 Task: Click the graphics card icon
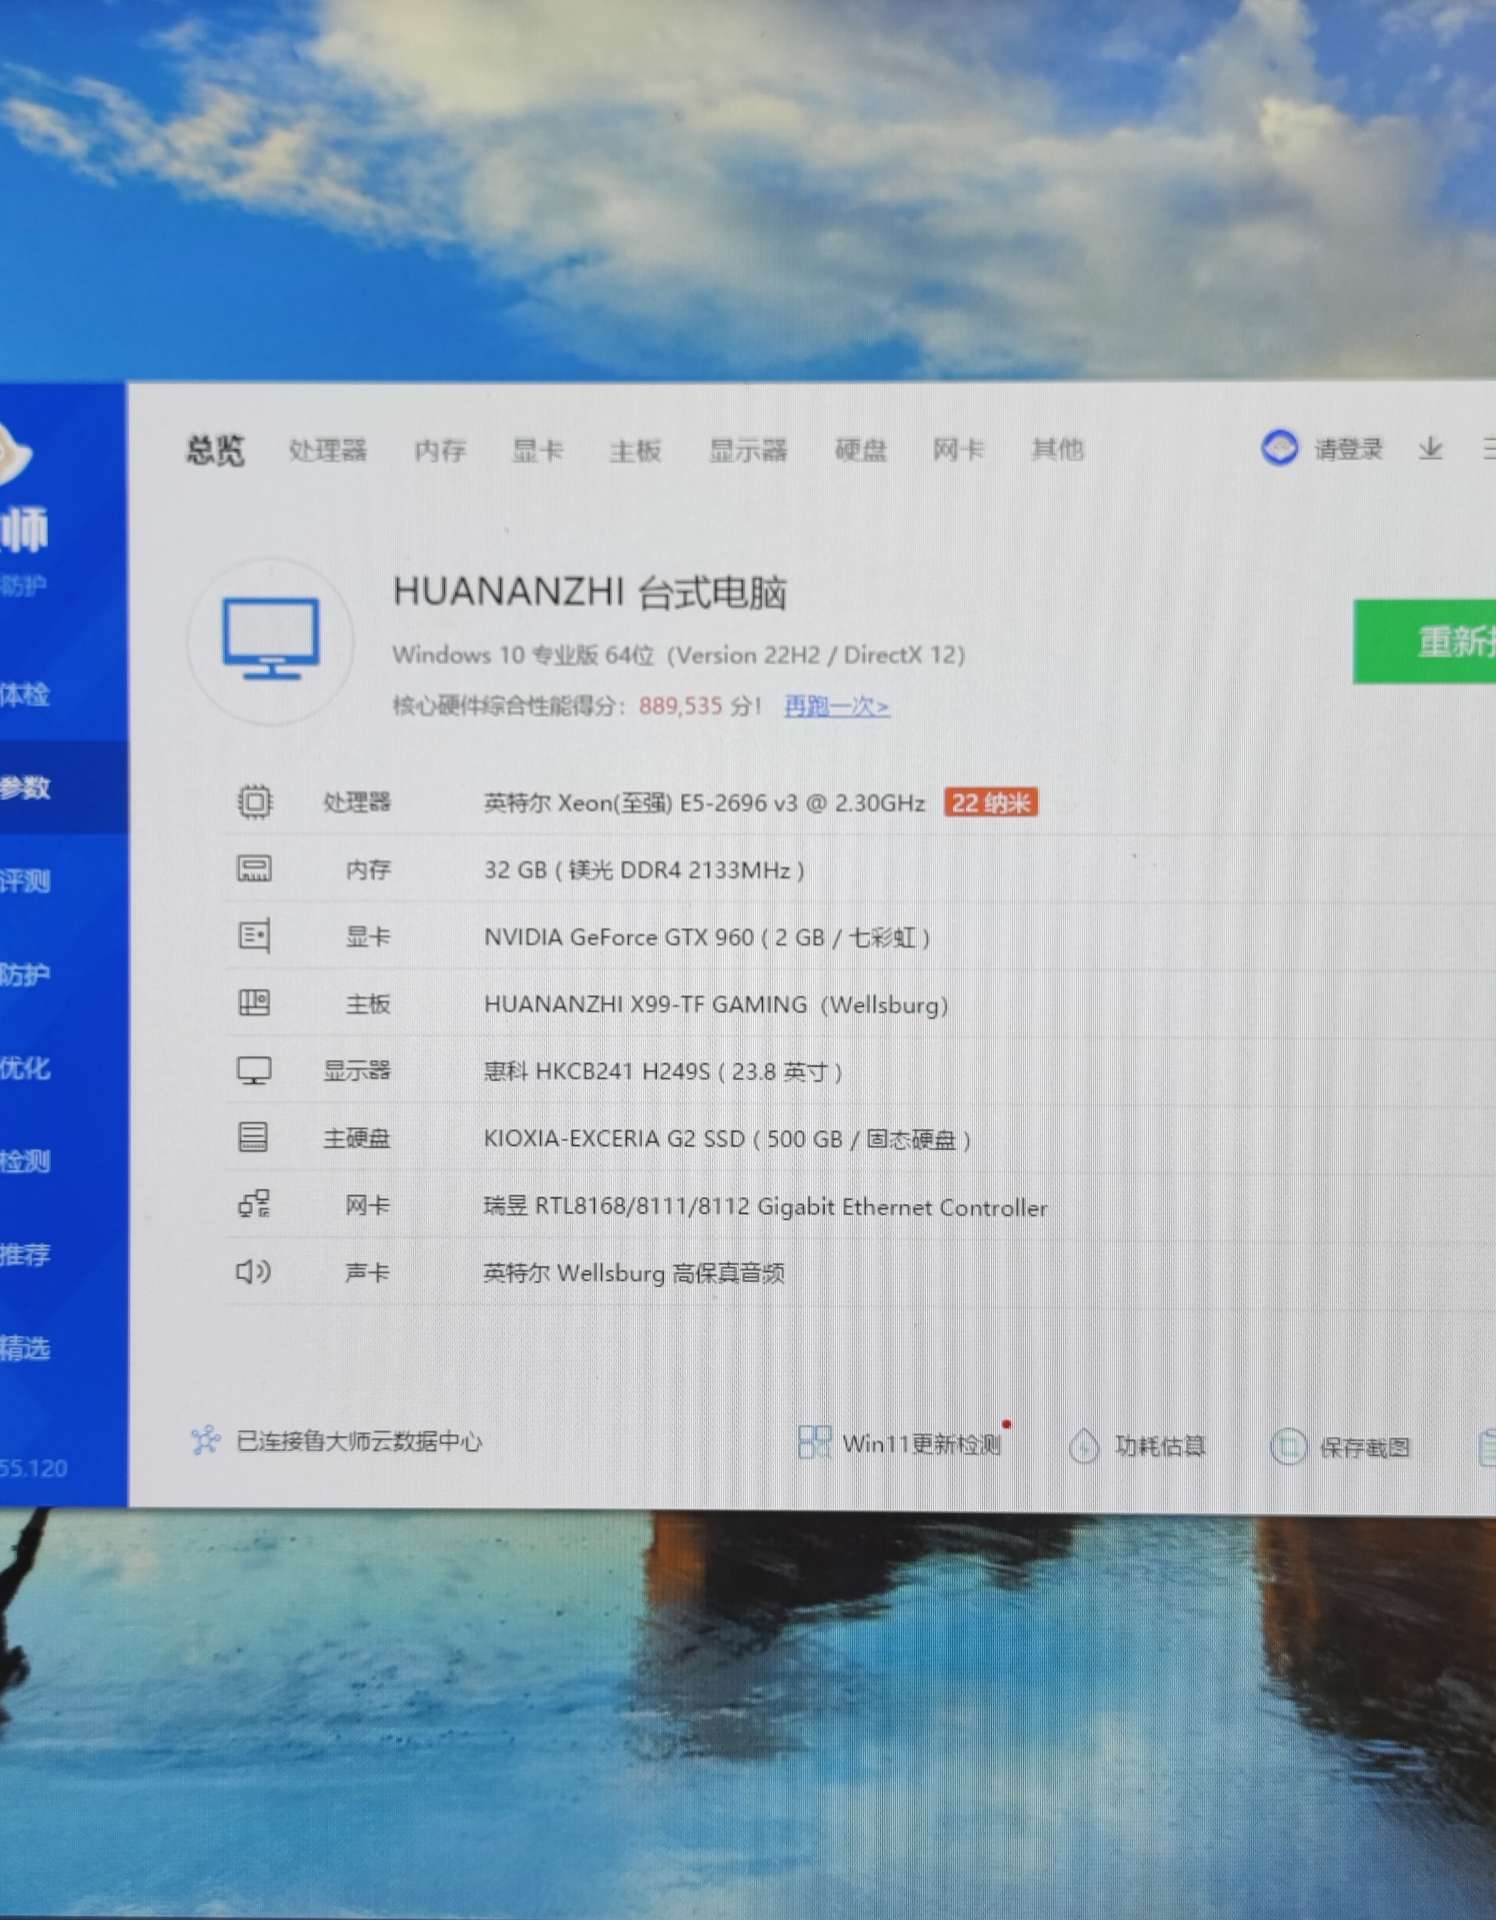click(254, 936)
